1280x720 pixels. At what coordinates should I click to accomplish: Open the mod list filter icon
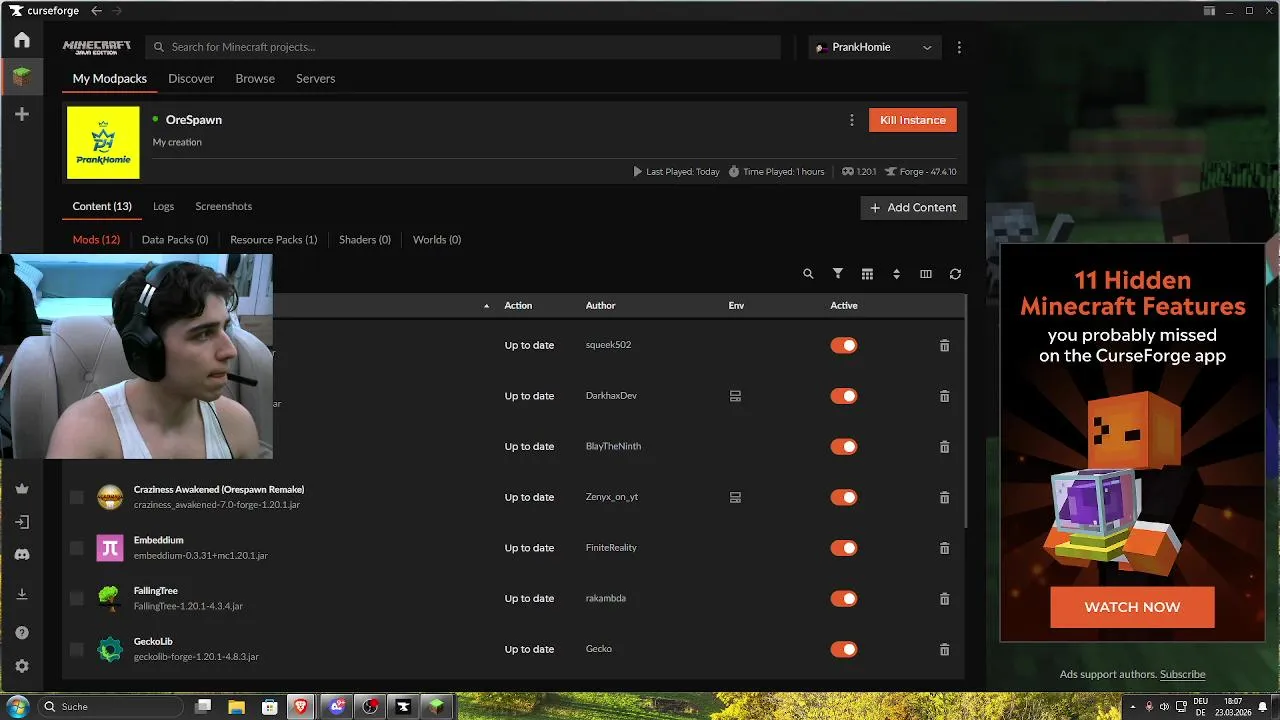tap(838, 274)
